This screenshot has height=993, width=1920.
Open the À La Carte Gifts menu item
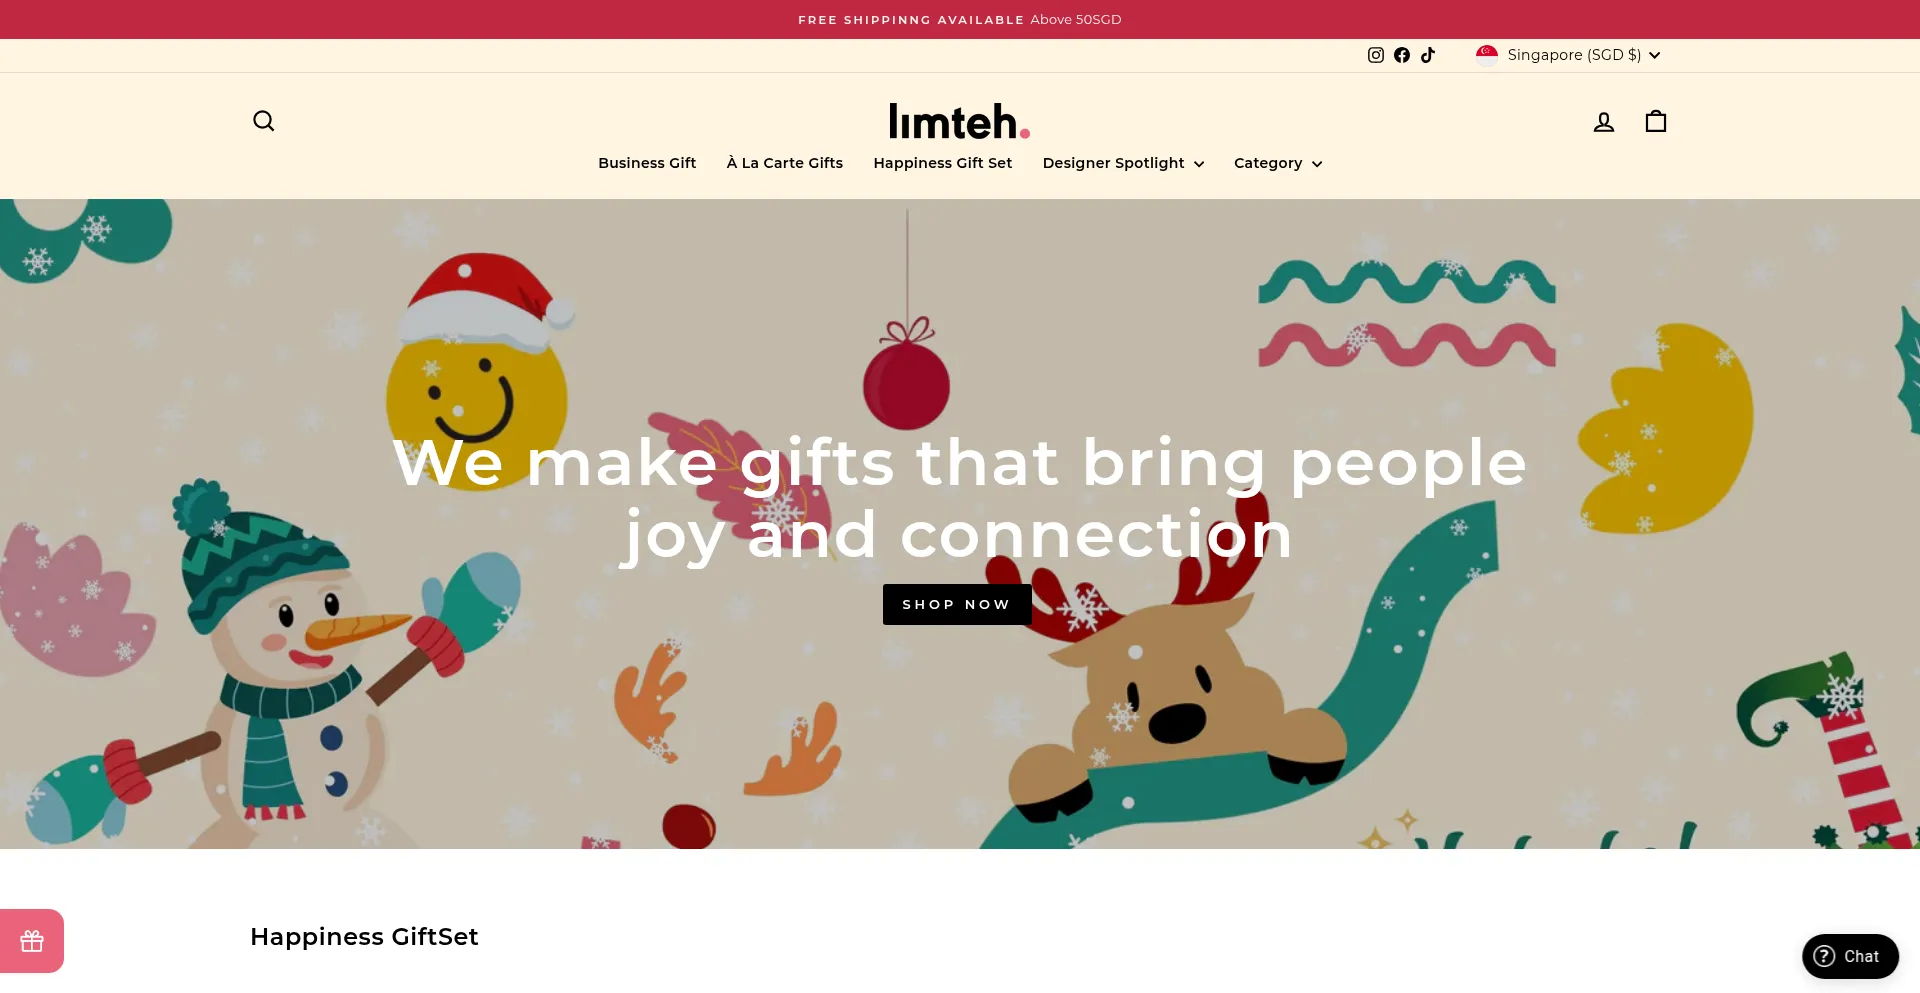tap(785, 163)
